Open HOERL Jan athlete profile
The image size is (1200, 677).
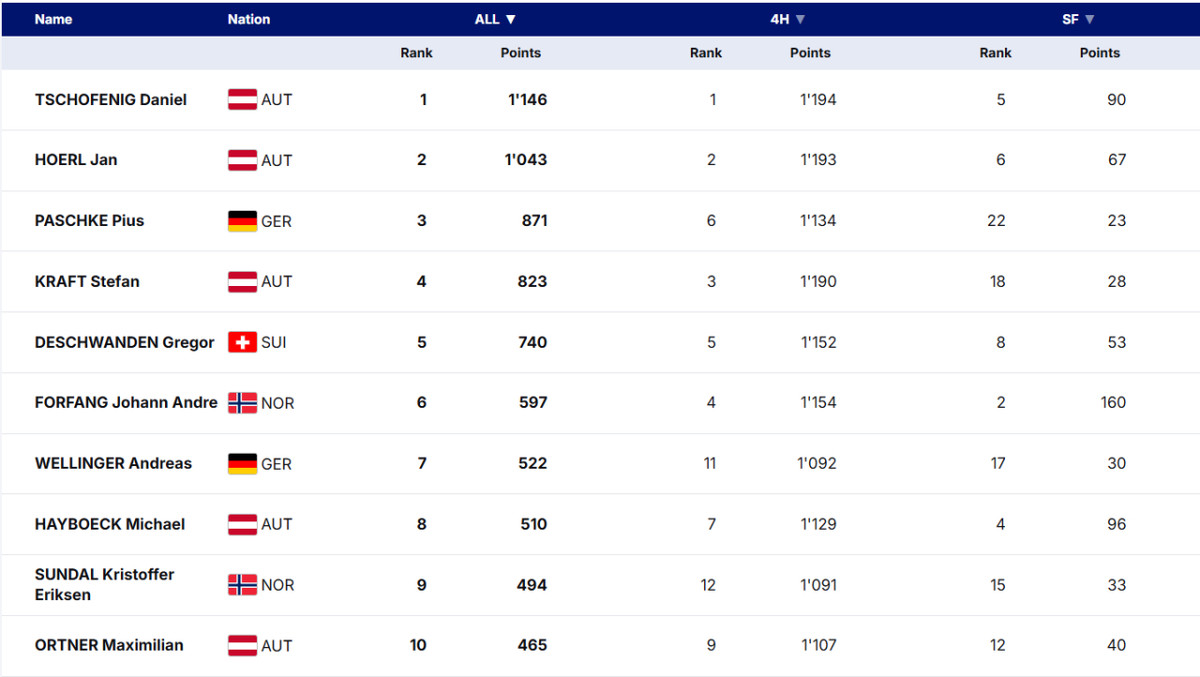click(x=76, y=160)
